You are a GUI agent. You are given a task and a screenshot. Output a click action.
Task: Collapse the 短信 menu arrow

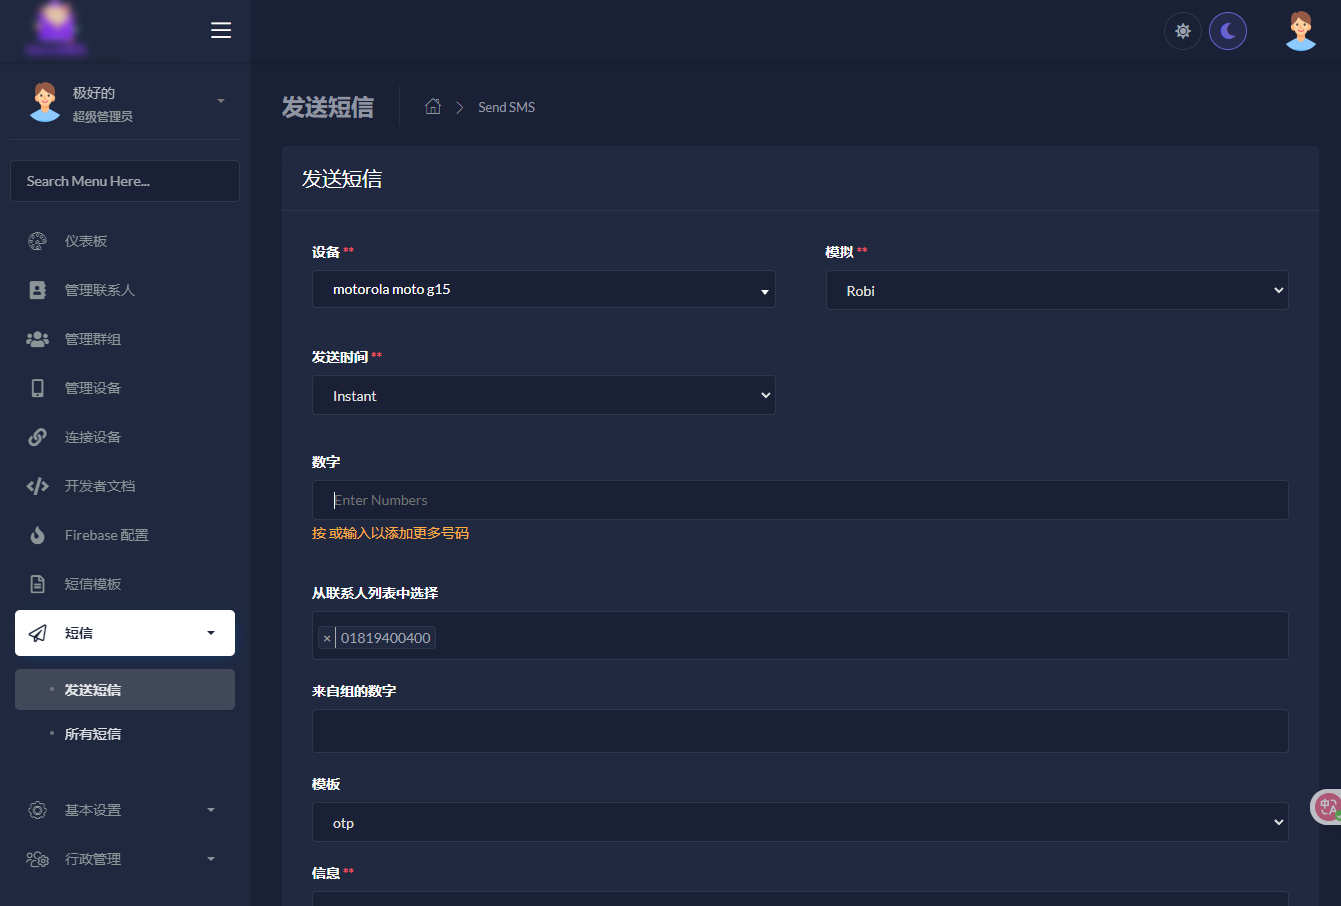[210, 633]
